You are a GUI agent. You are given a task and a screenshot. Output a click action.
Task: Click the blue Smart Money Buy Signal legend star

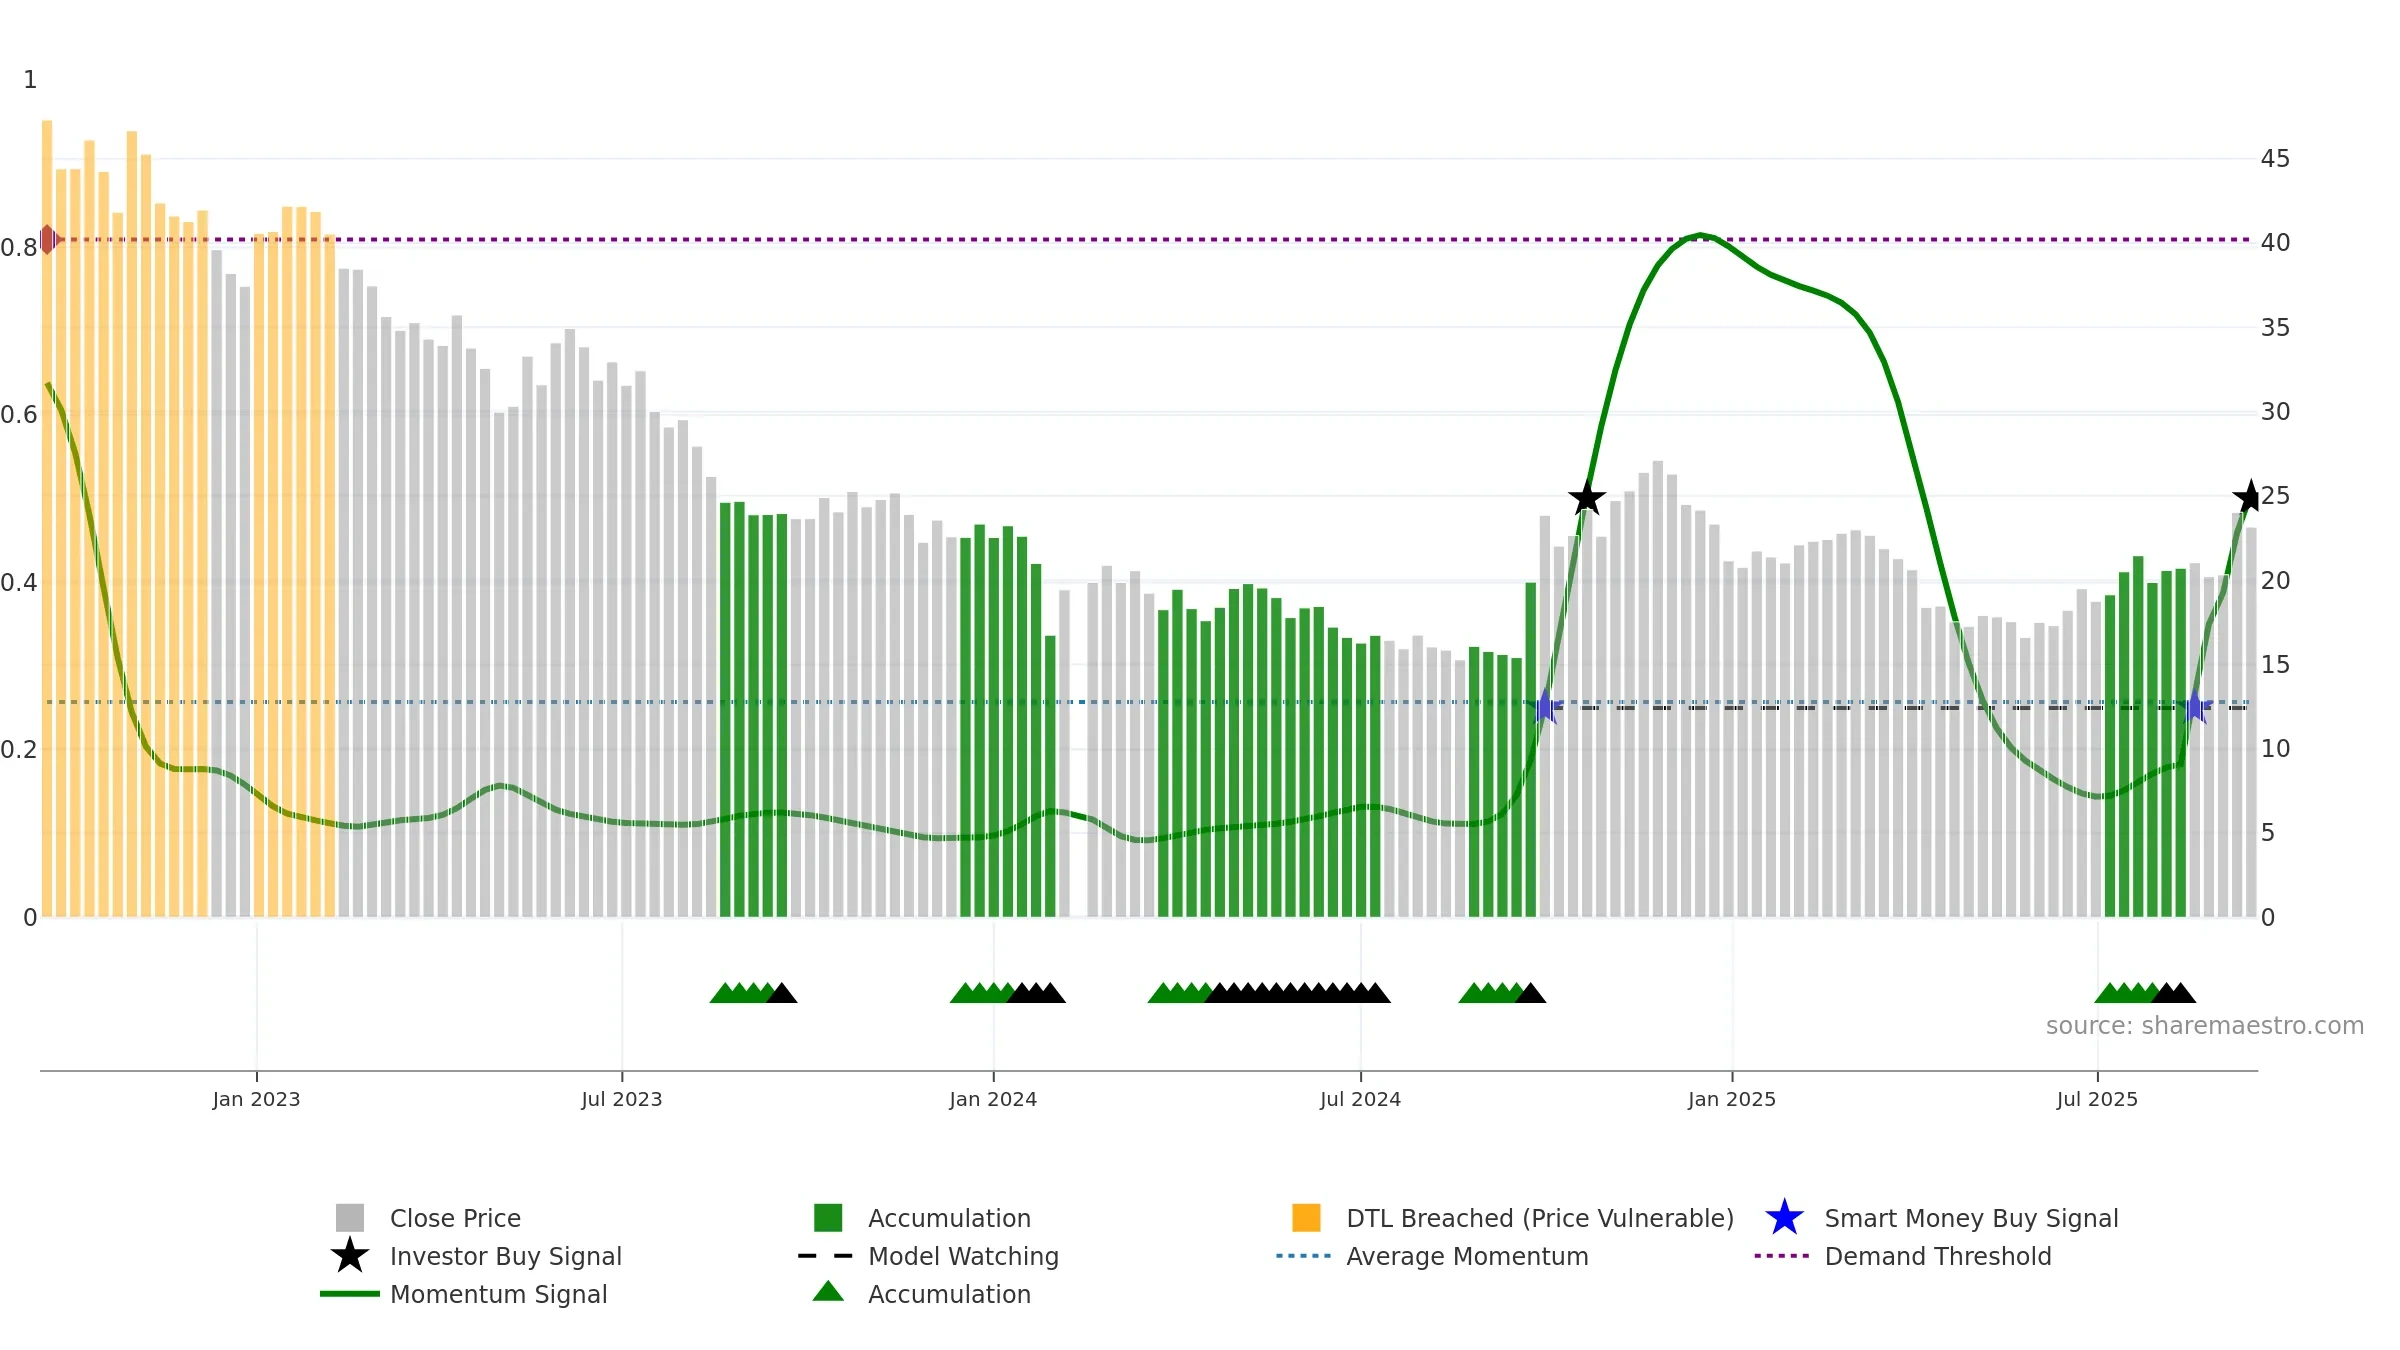pos(1784,1218)
